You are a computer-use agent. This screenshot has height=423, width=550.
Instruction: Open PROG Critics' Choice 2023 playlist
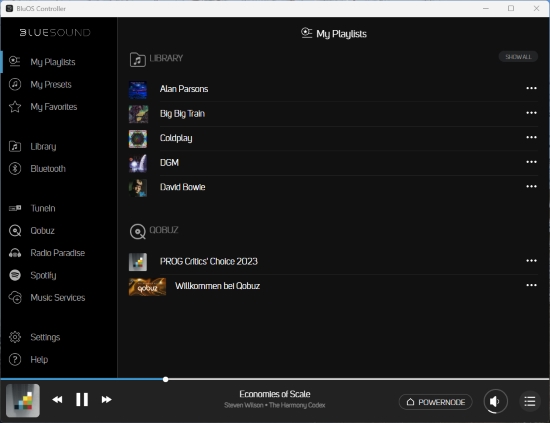pos(209,261)
